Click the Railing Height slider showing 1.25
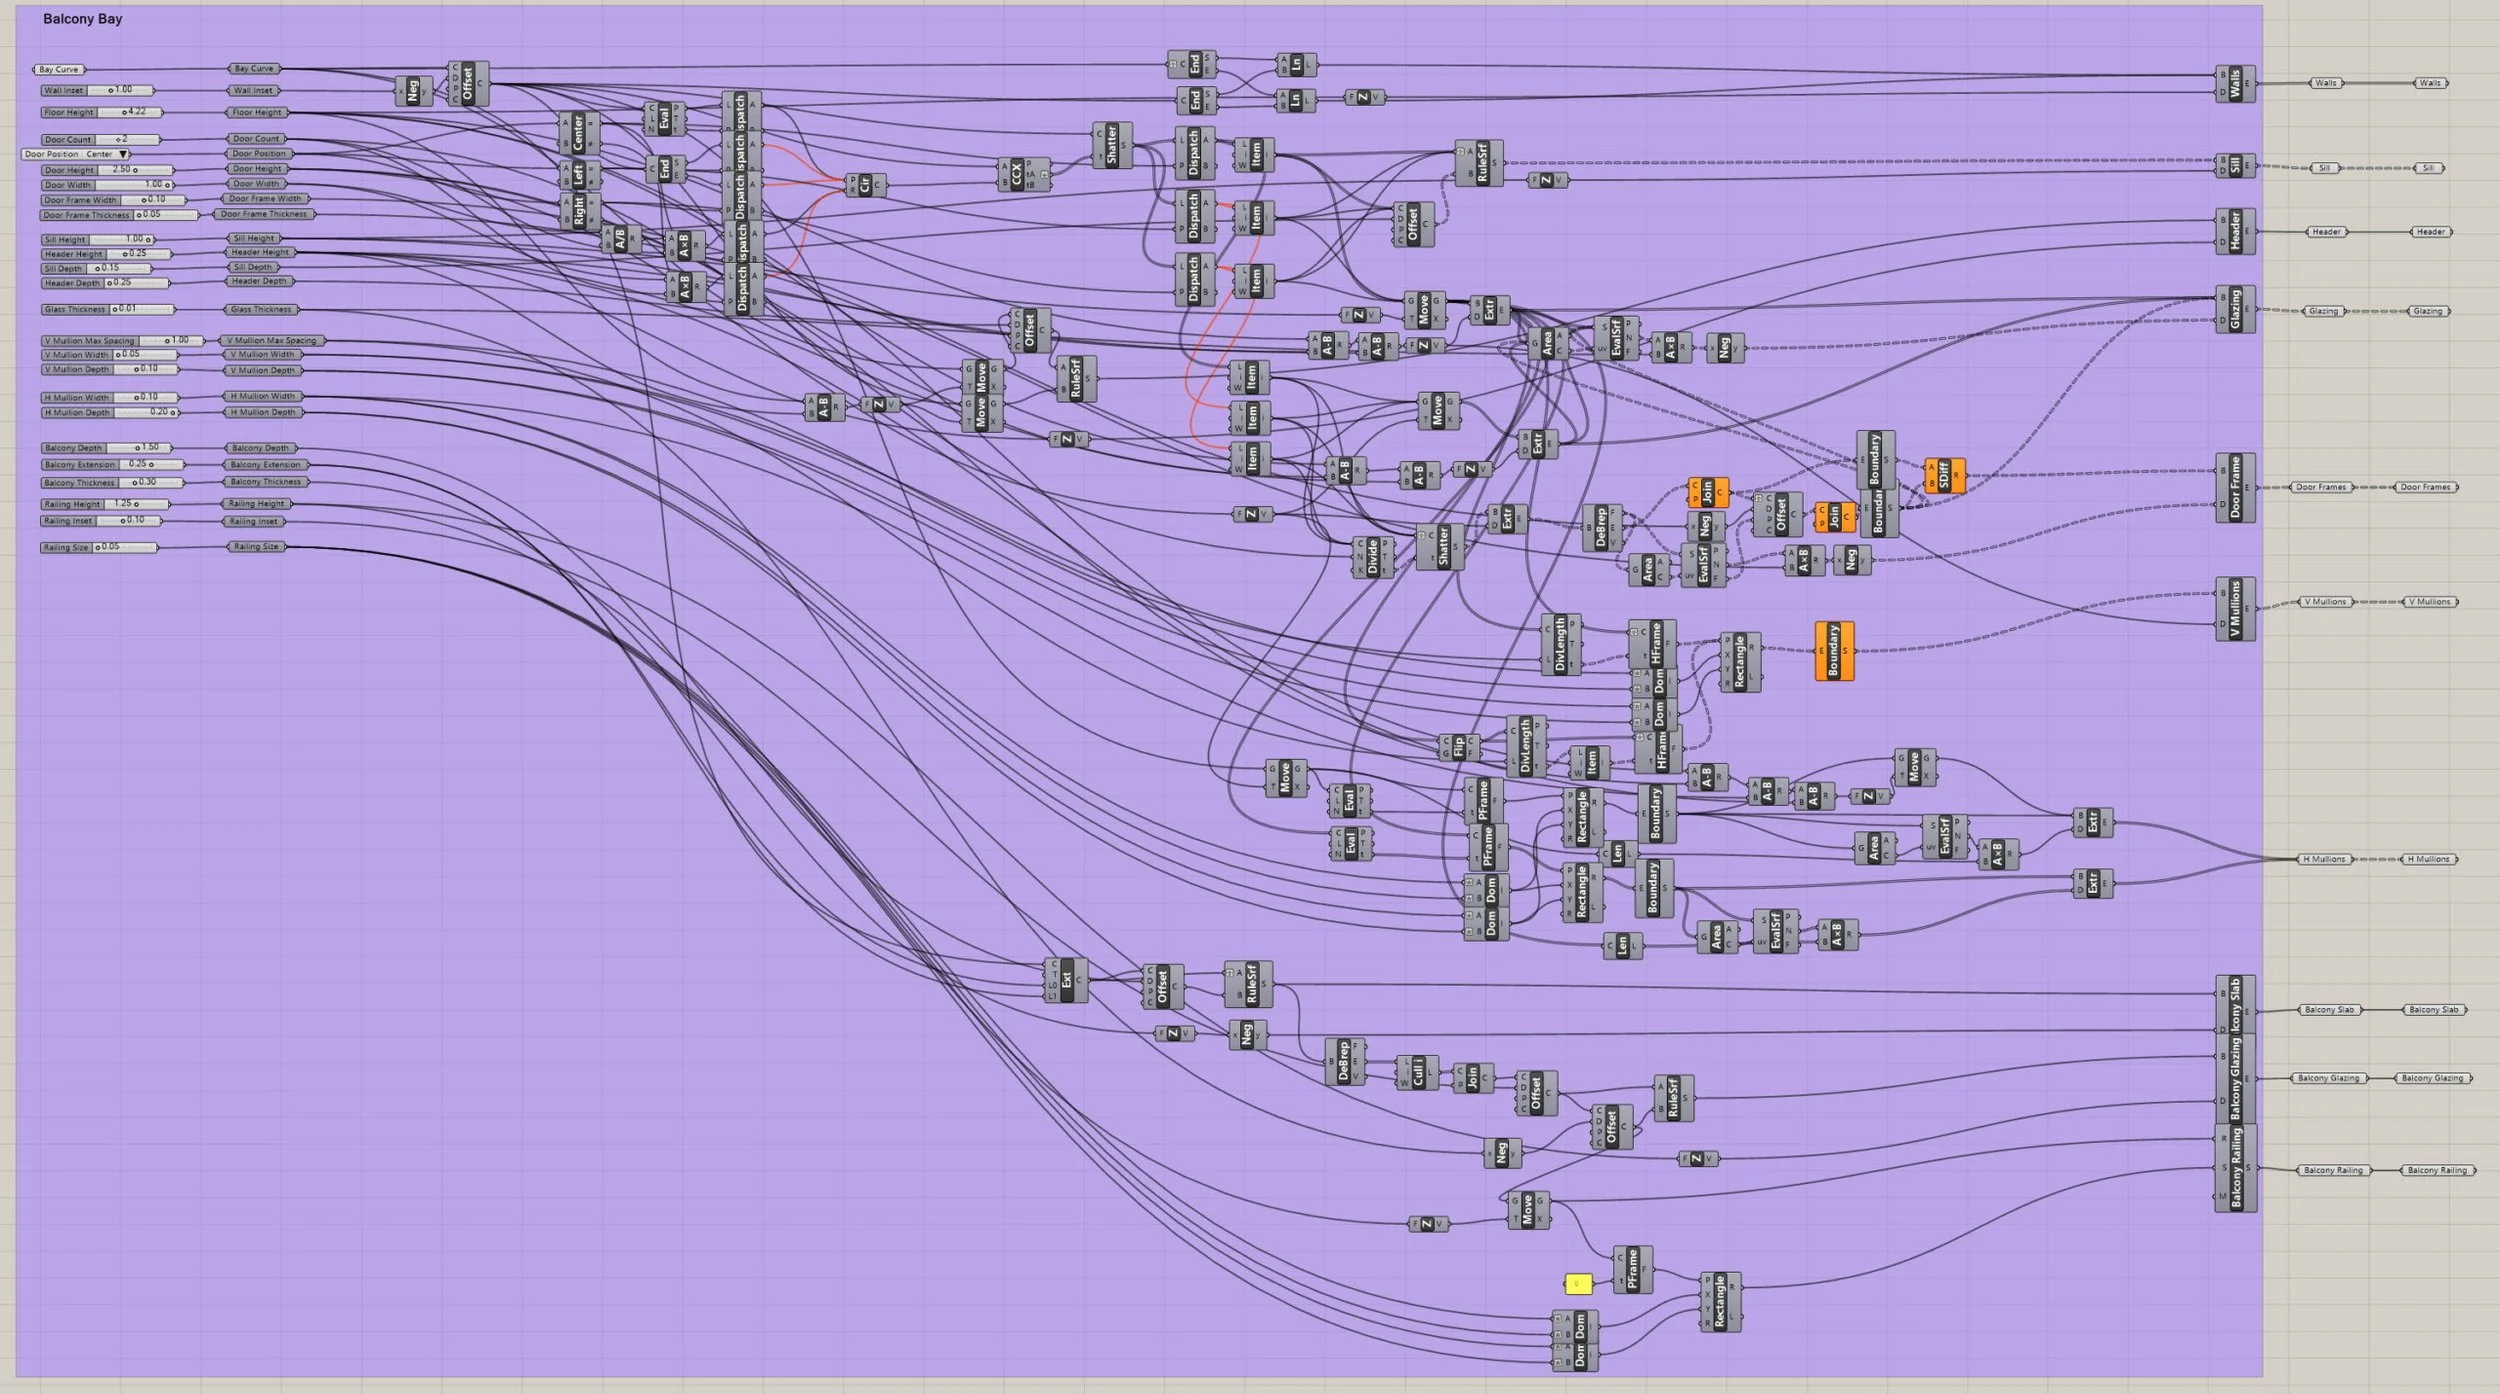2500x1394 pixels. pyautogui.click(x=104, y=504)
